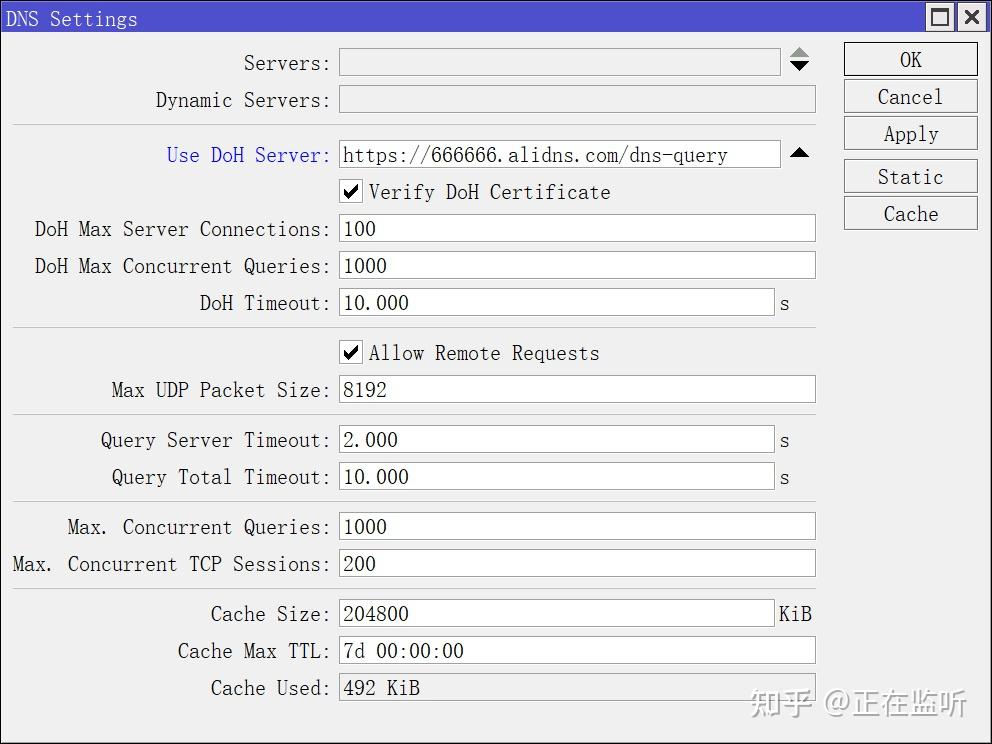This screenshot has width=992, height=744.
Task: Edit the DoH server URL field
Action: click(x=560, y=154)
